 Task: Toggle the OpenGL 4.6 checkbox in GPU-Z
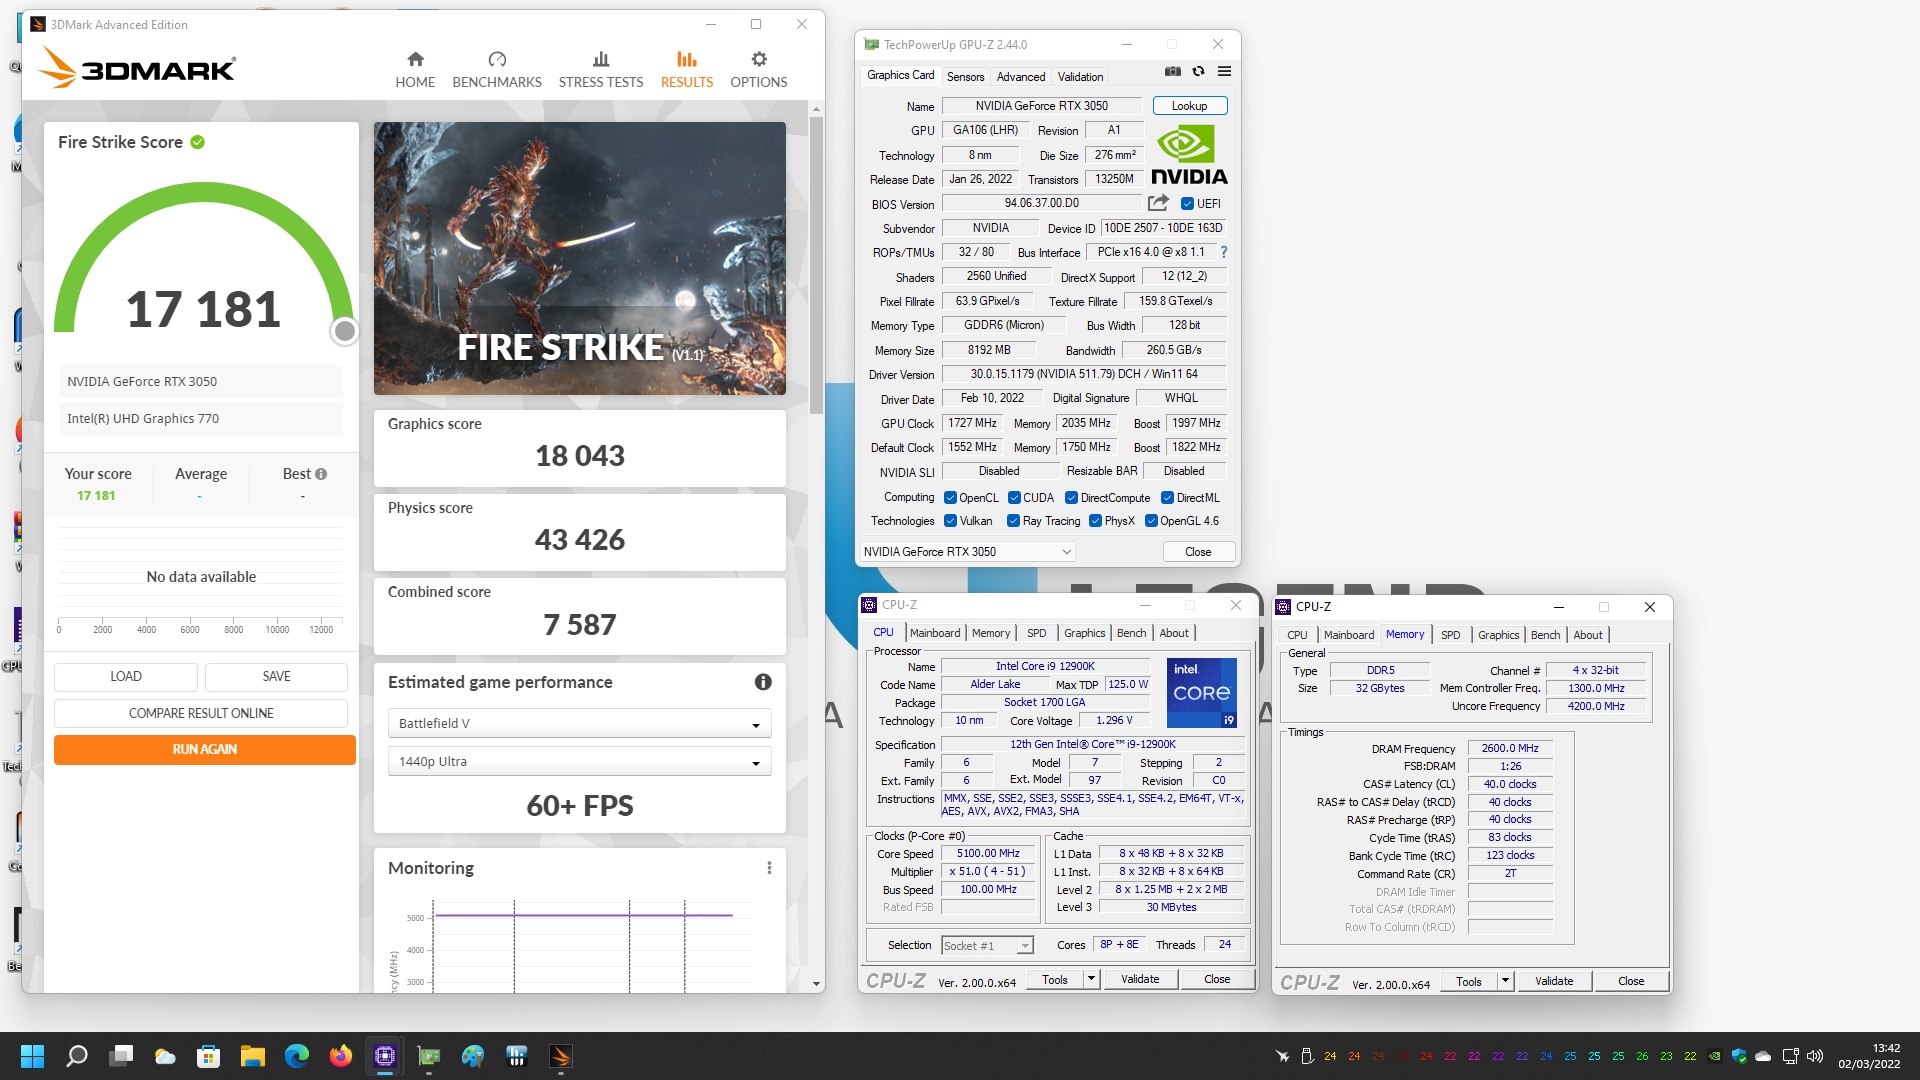[x=1151, y=521]
